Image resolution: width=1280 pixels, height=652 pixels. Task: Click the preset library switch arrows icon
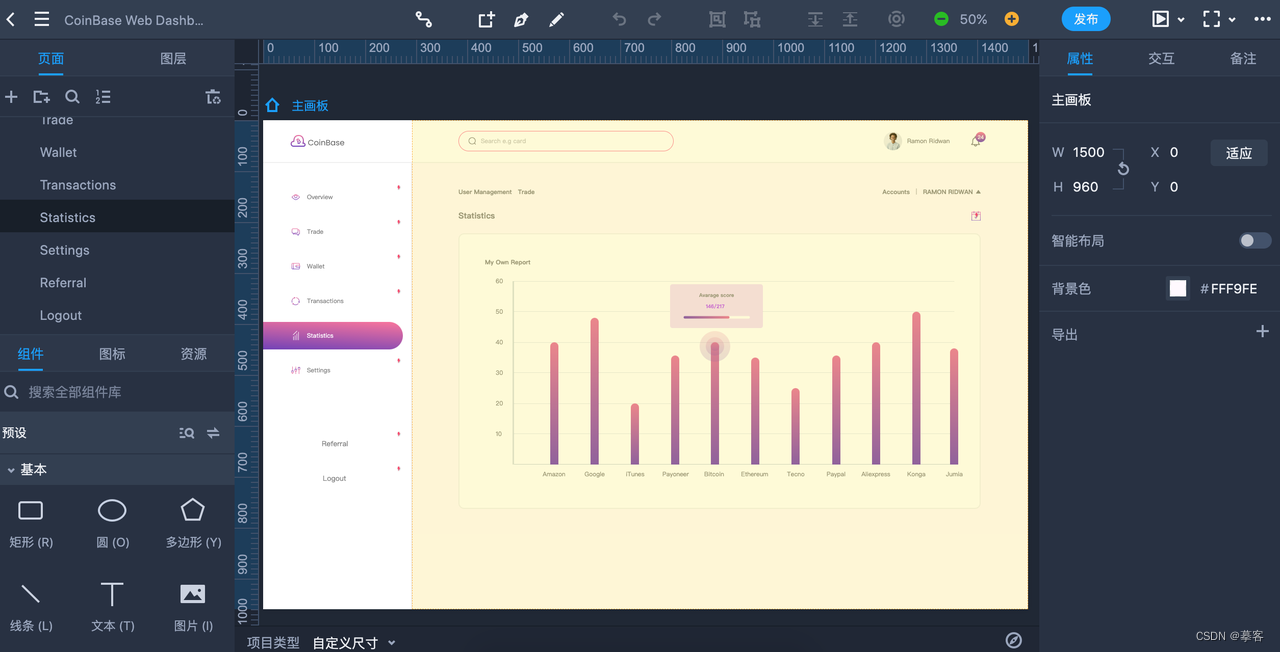point(213,433)
